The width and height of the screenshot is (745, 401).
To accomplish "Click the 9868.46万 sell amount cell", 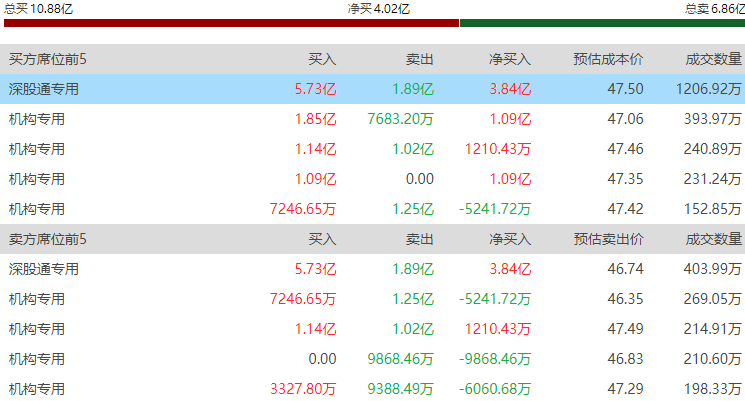I will coord(401,359).
